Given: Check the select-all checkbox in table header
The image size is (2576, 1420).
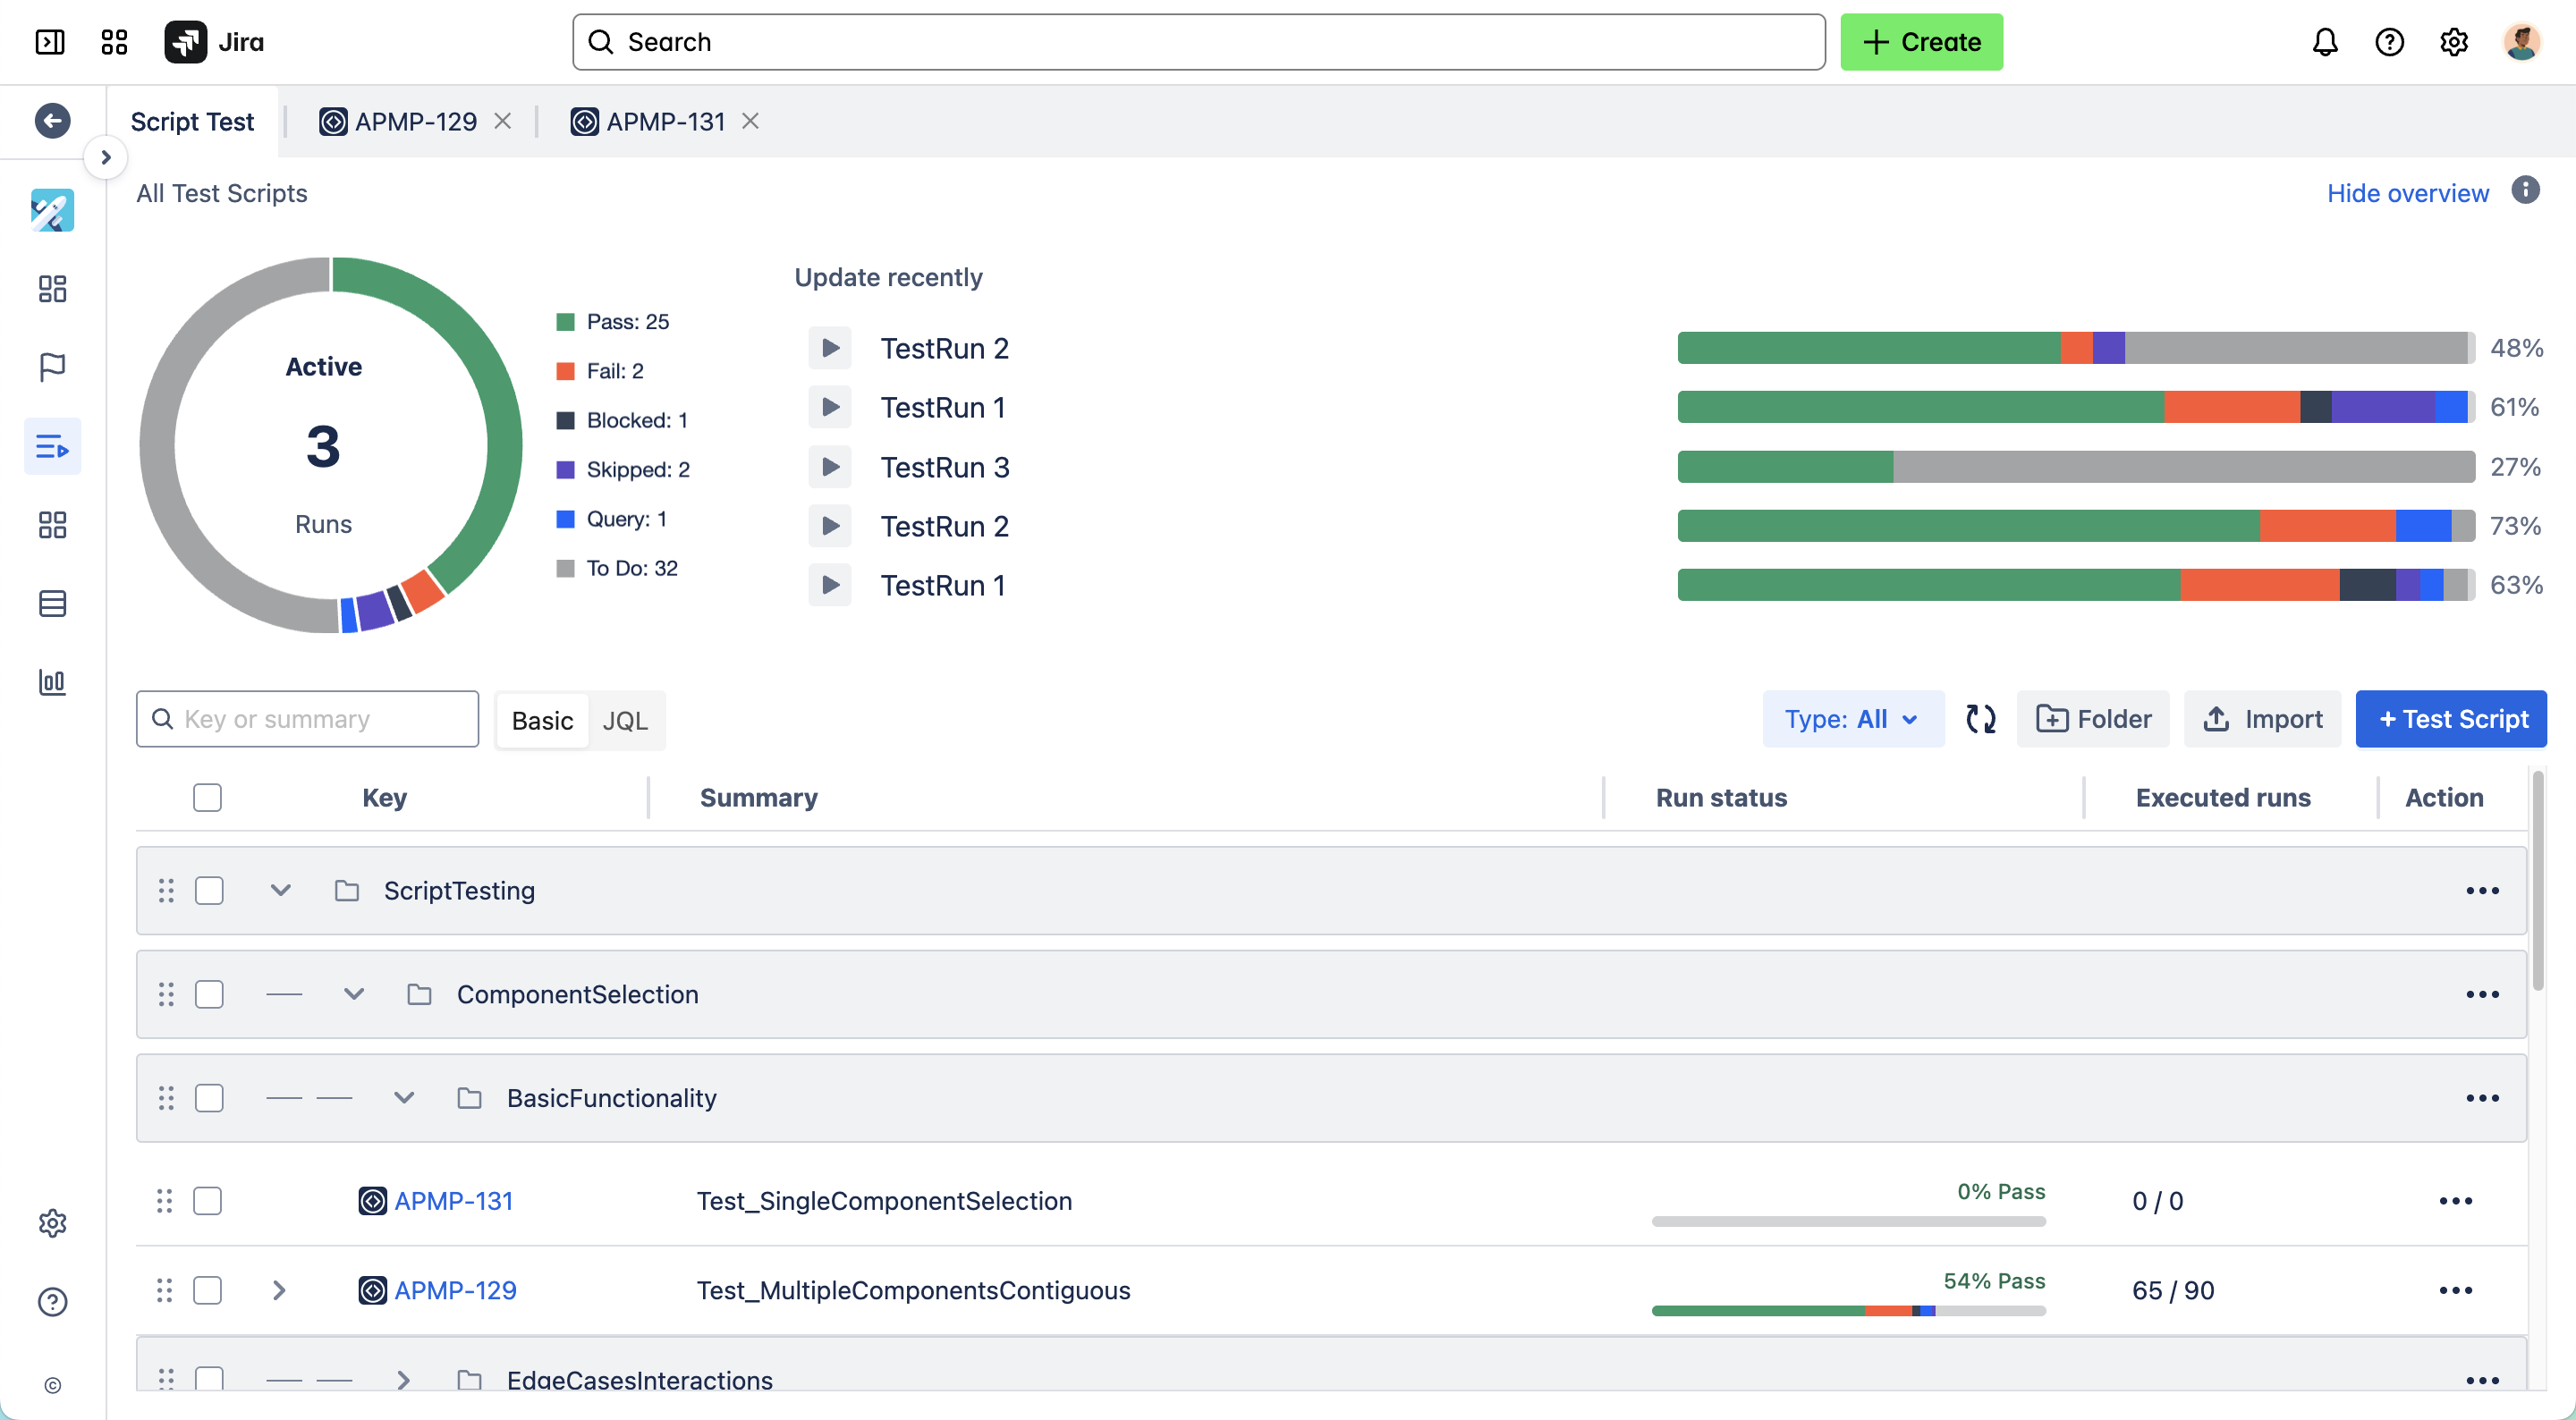Looking at the screenshot, I should tap(207, 797).
